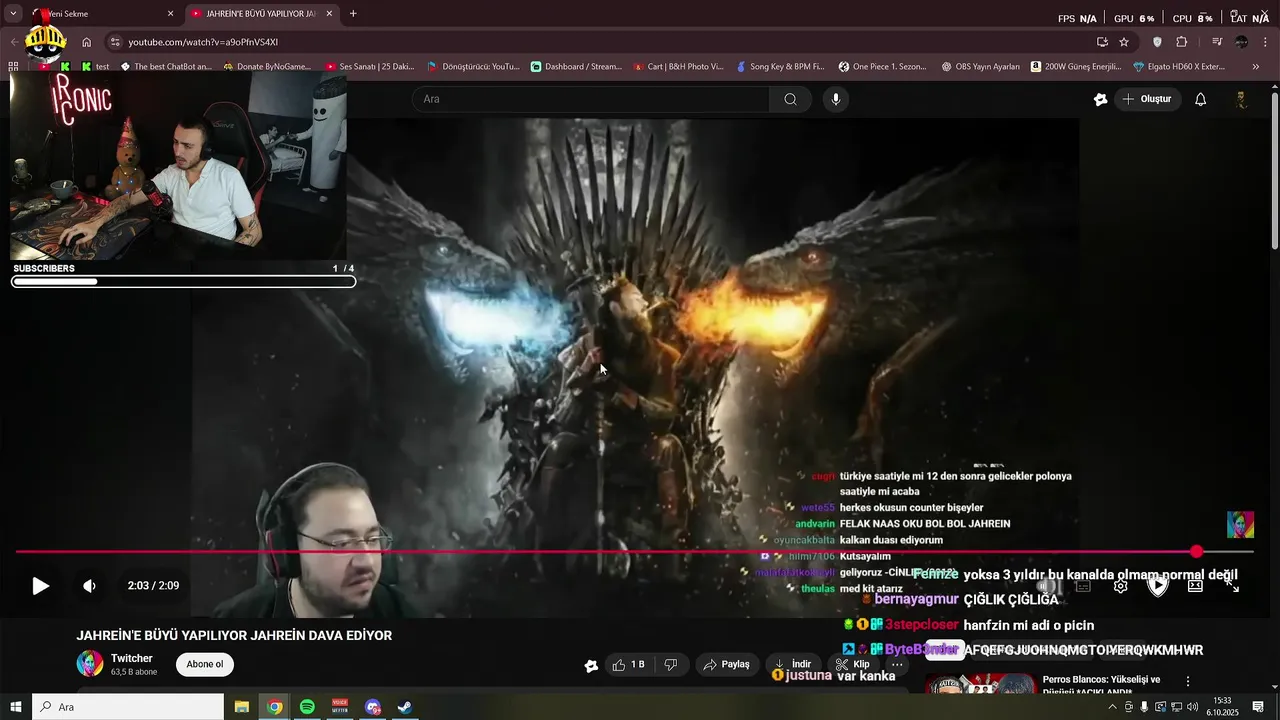
Task: Toggle subtitles on the video player
Action: 1083,586
